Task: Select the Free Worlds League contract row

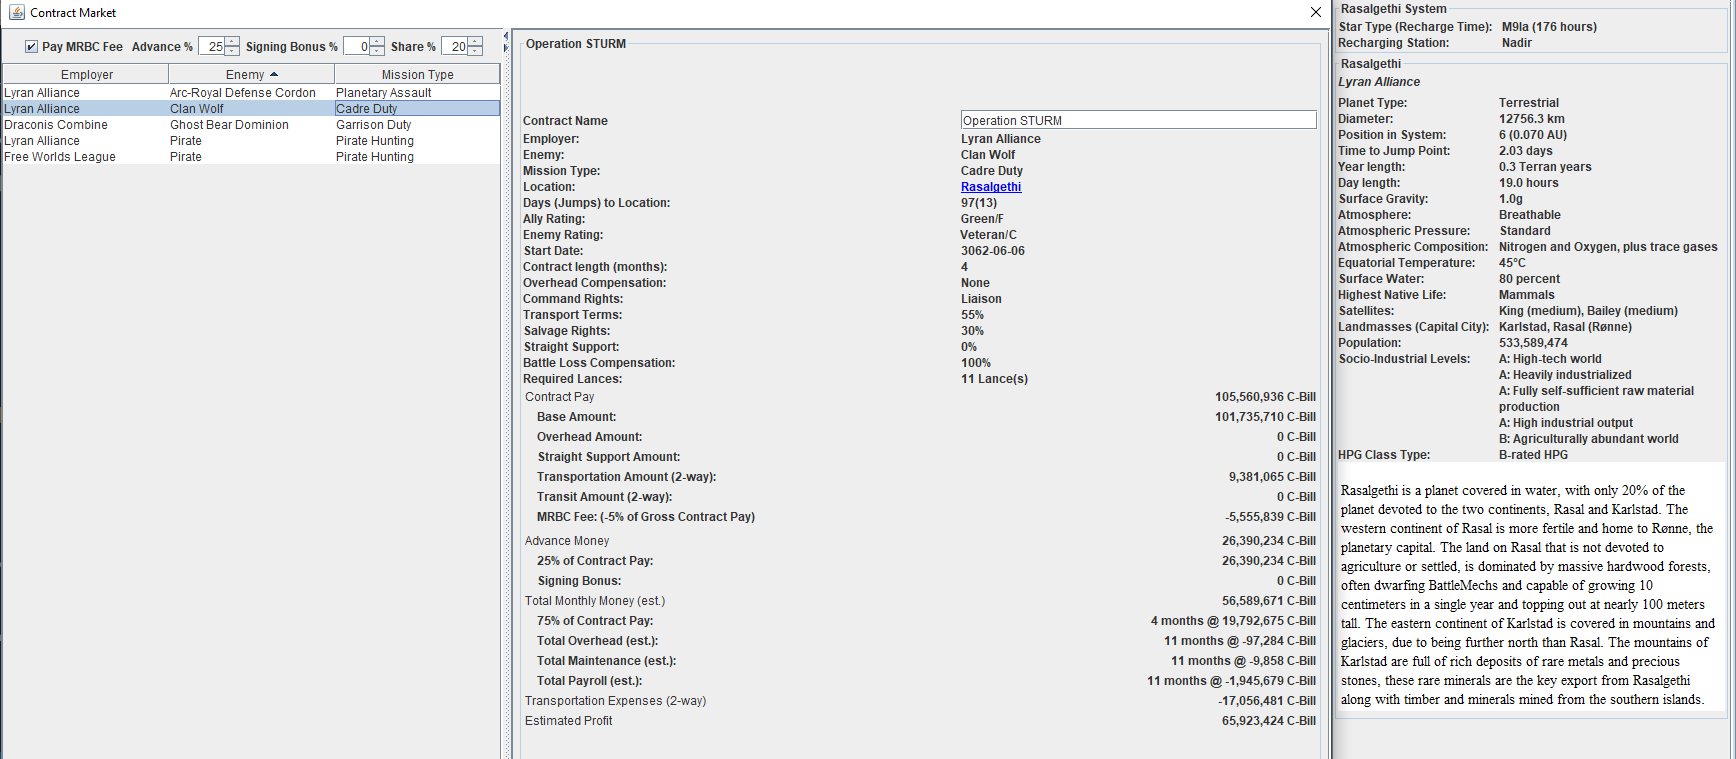Action: click(251, 156)
